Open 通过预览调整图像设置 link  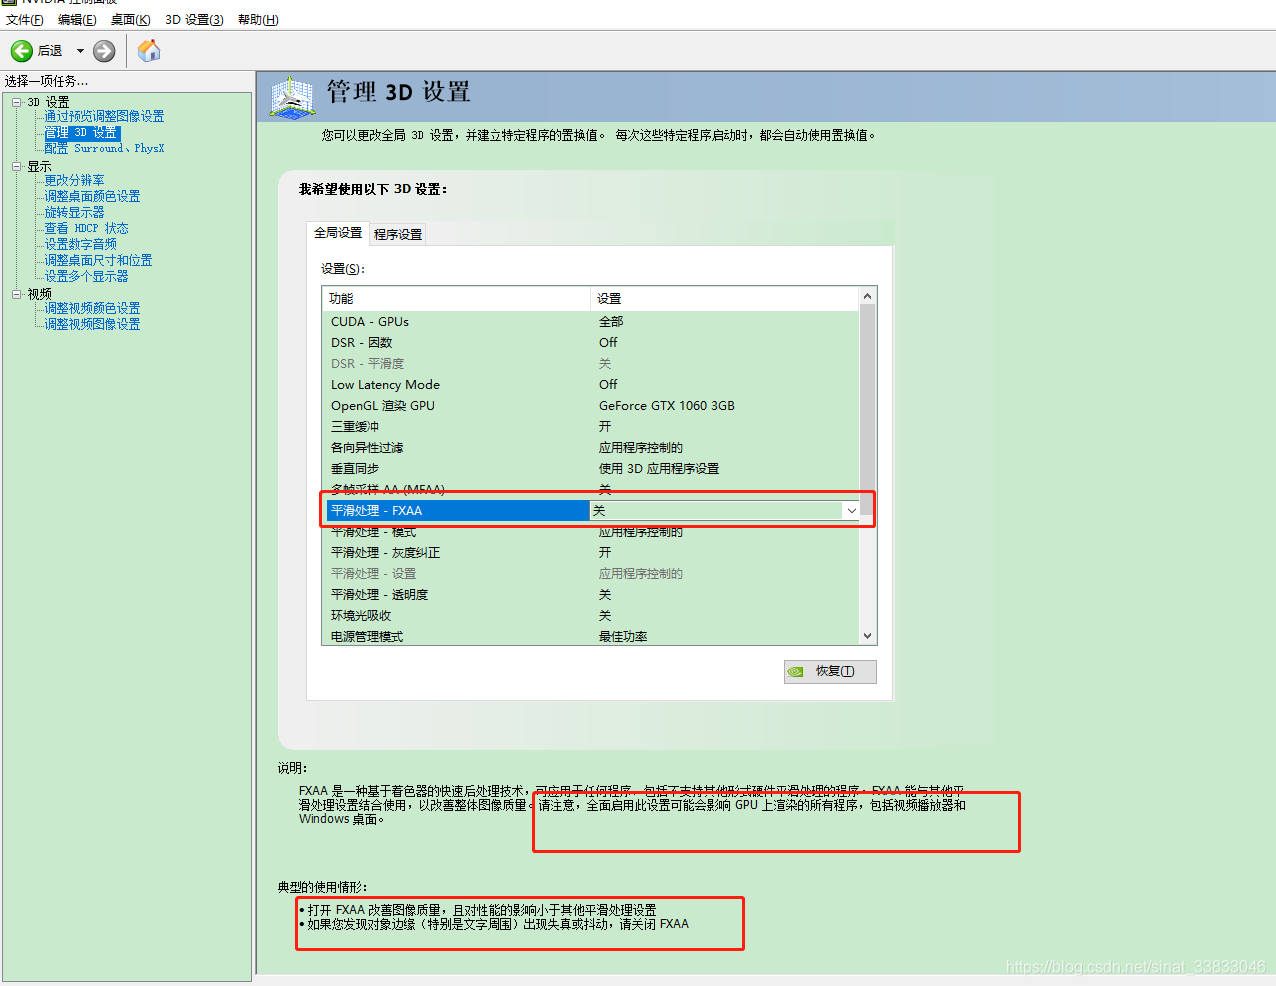pos(104,116)
